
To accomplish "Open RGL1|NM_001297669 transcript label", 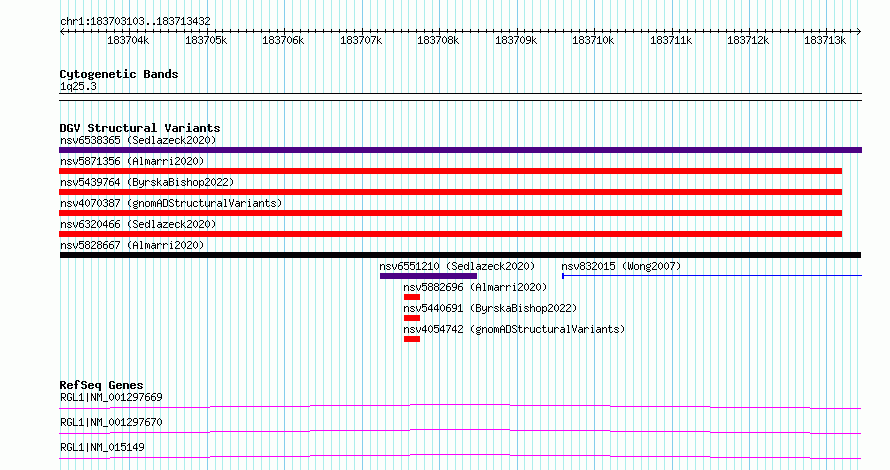I will 111,397.
